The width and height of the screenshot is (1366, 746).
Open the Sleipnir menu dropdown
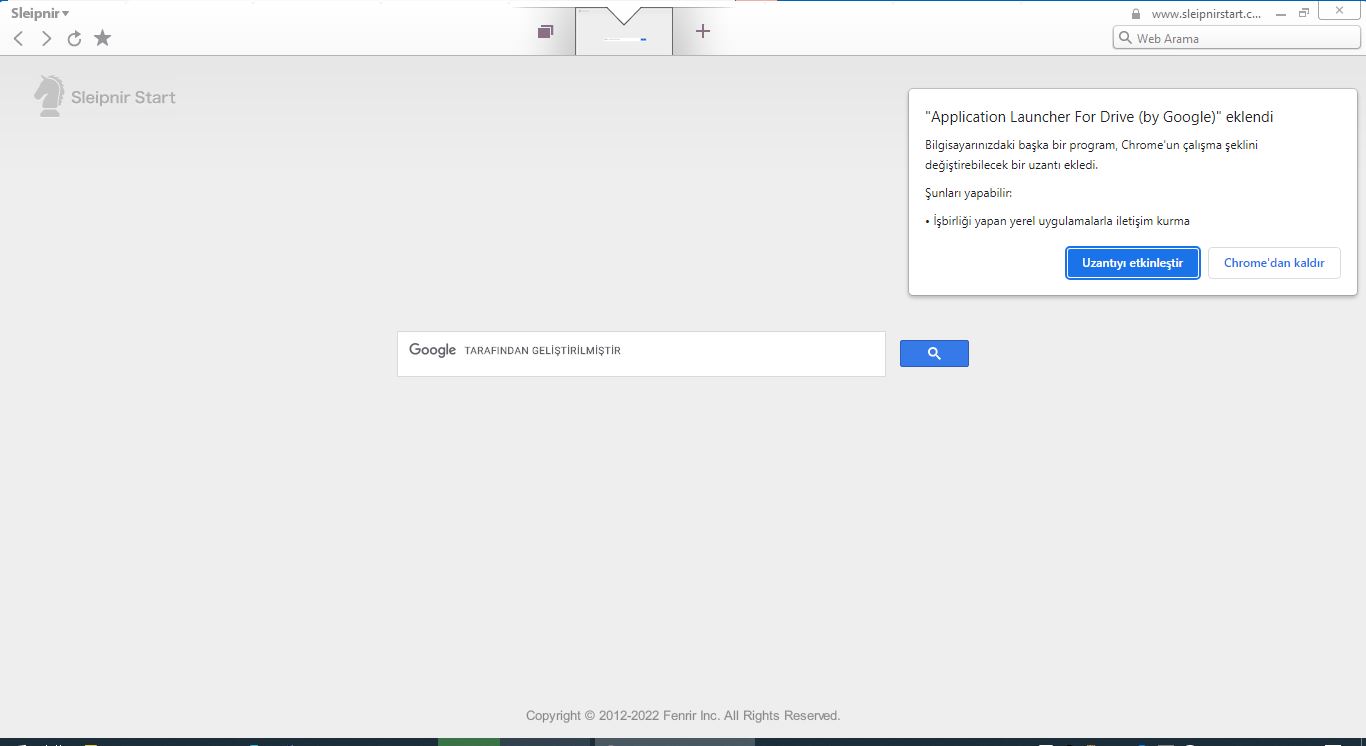click(x=40, y=13)
